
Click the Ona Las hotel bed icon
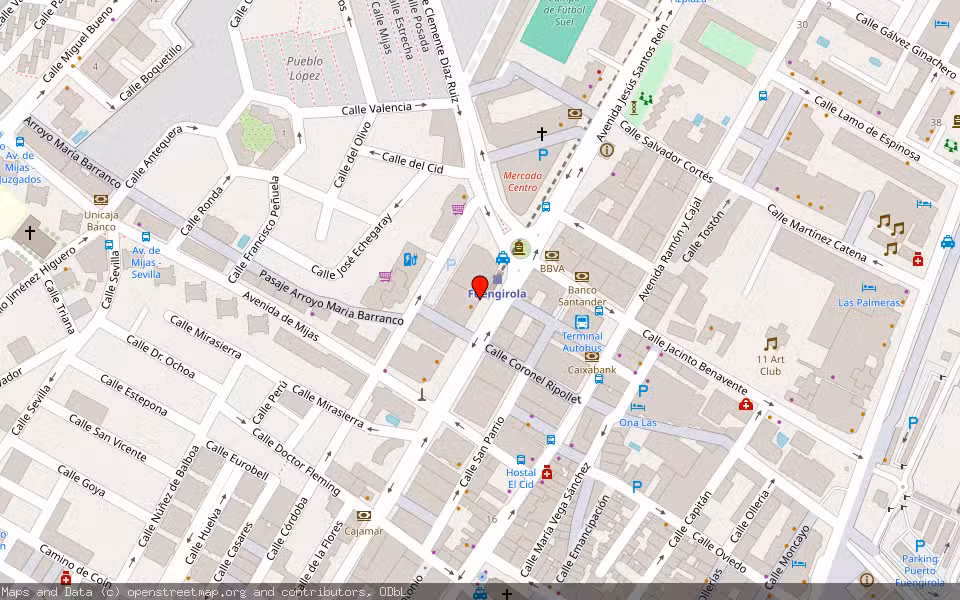click(637, 408)
